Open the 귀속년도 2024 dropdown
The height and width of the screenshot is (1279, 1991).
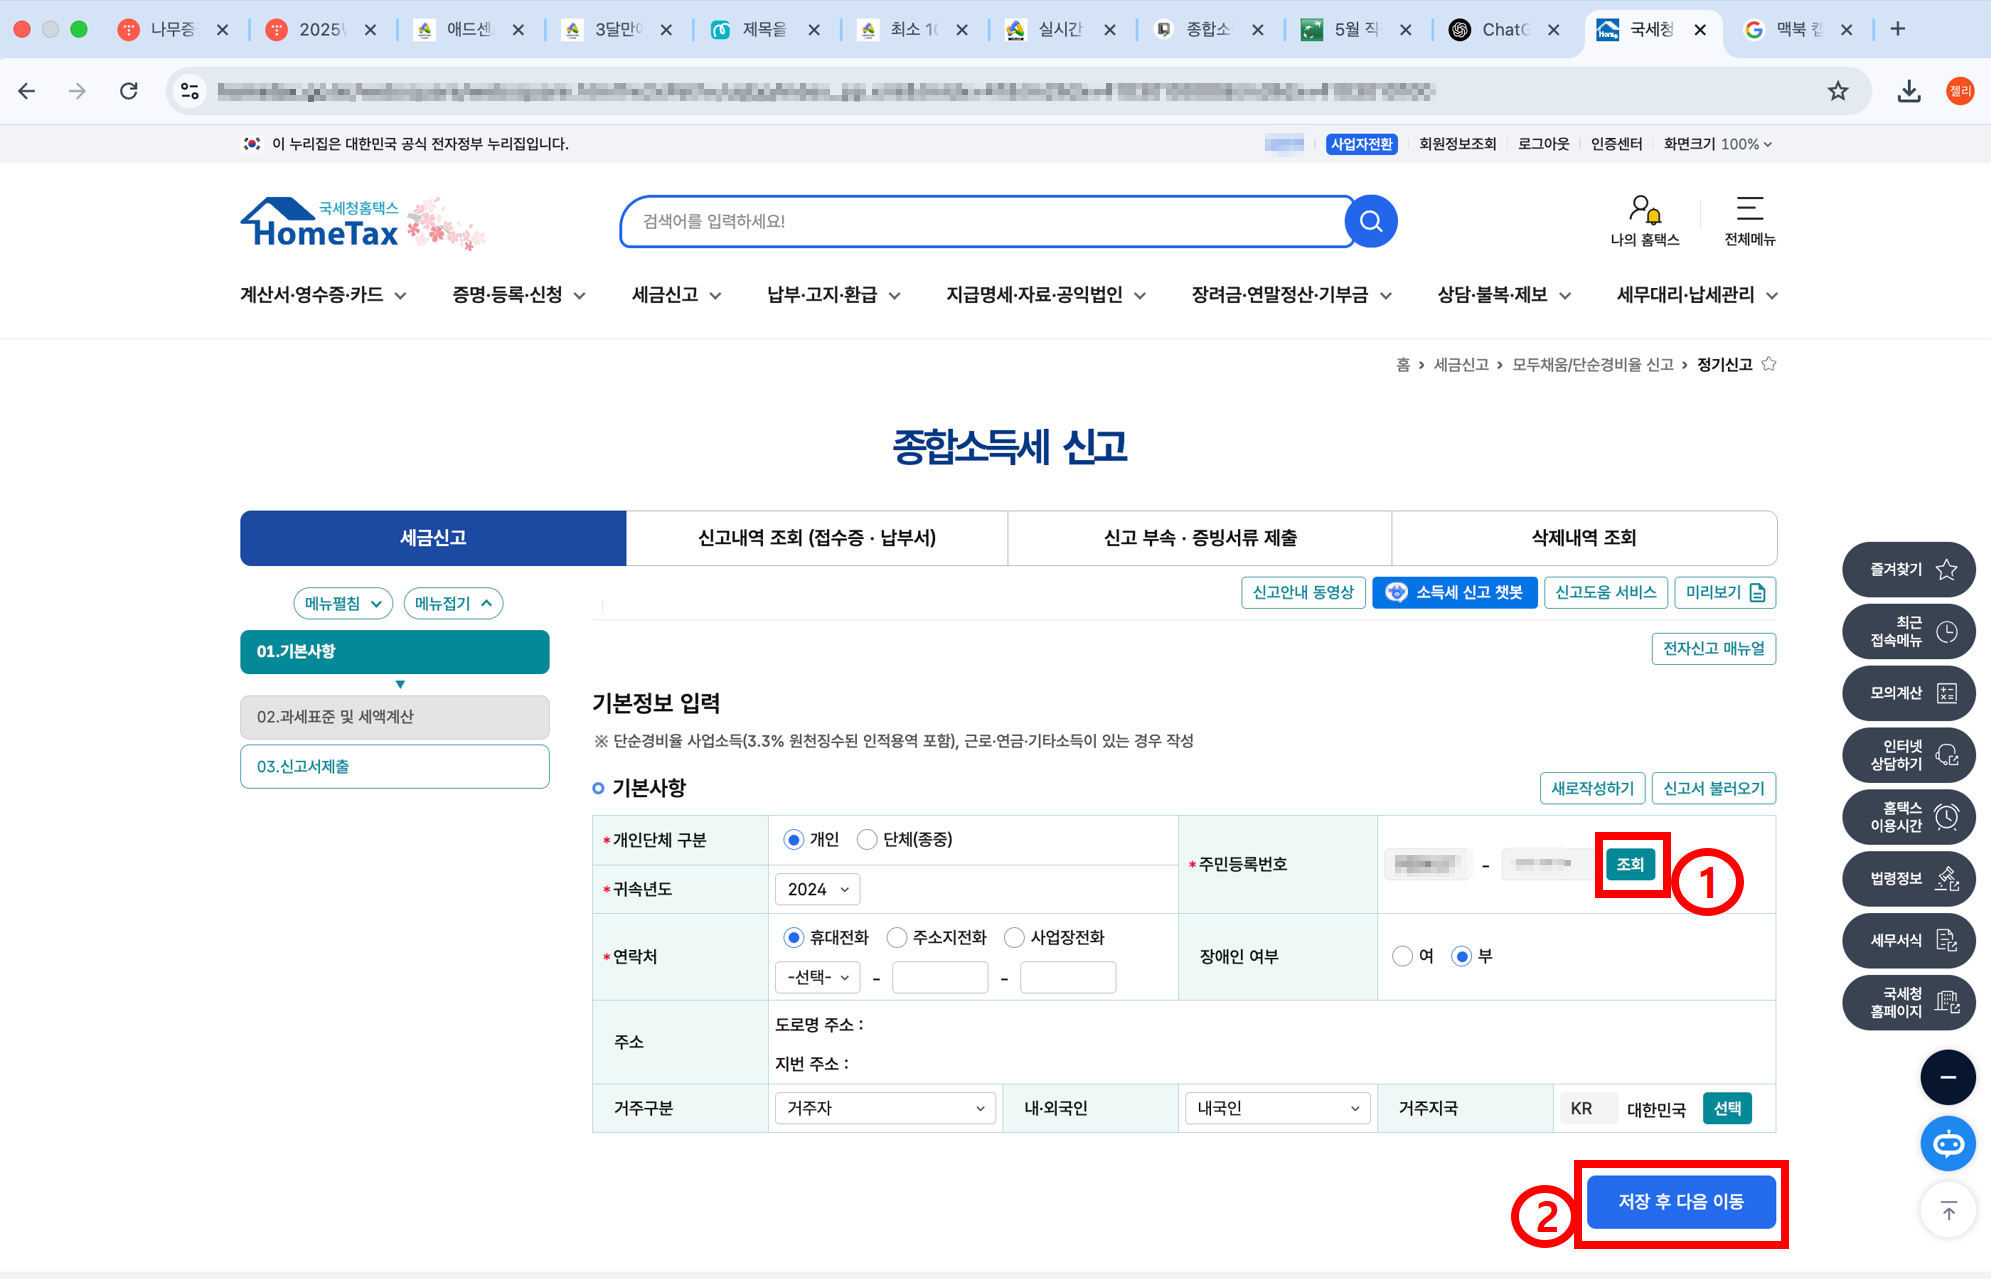click(x=817, y=890)
